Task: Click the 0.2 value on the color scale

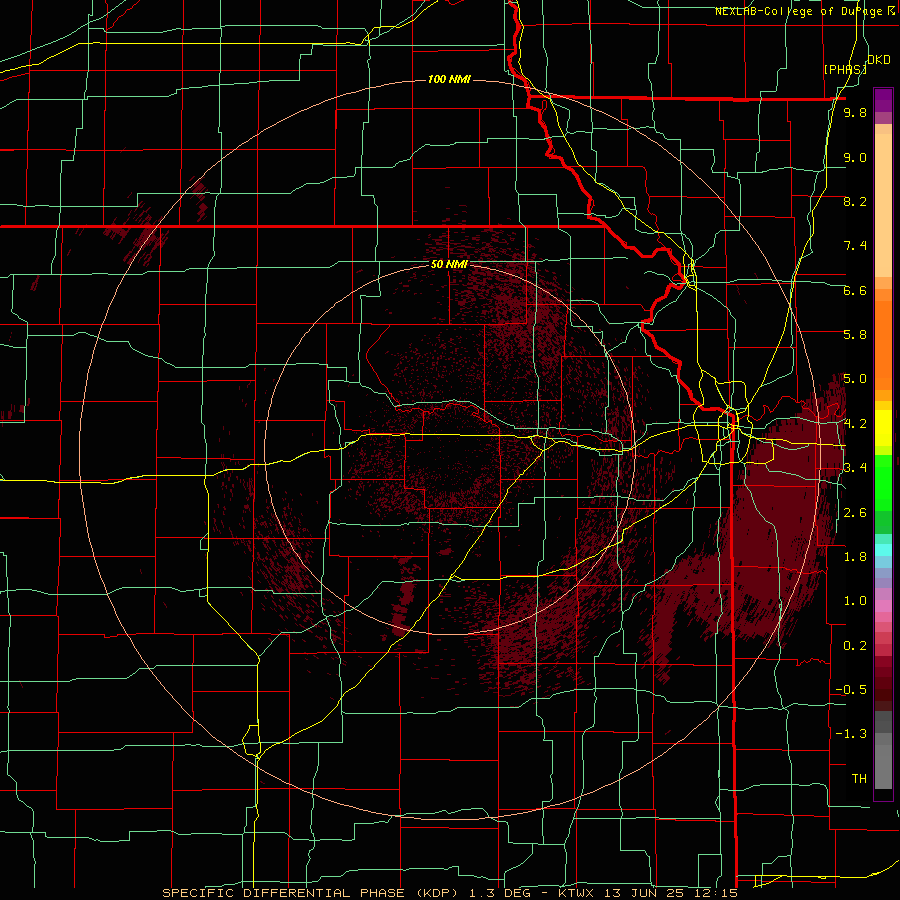Action: point(855,646)
